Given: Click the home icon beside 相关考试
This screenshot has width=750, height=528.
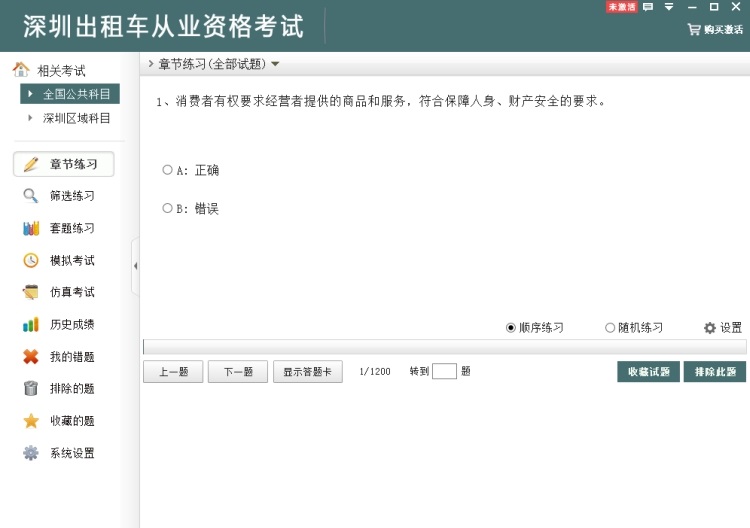Looking at the screenshot, I should [21, 70].
